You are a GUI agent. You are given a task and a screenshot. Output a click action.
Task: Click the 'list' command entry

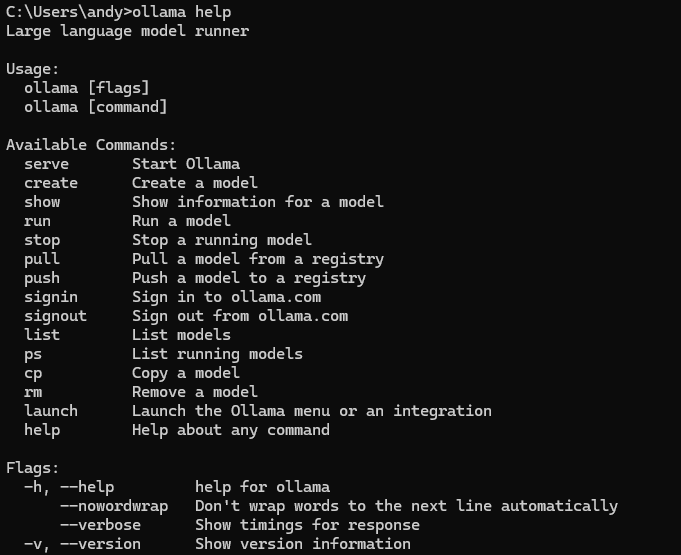click(x=42, y=335)
